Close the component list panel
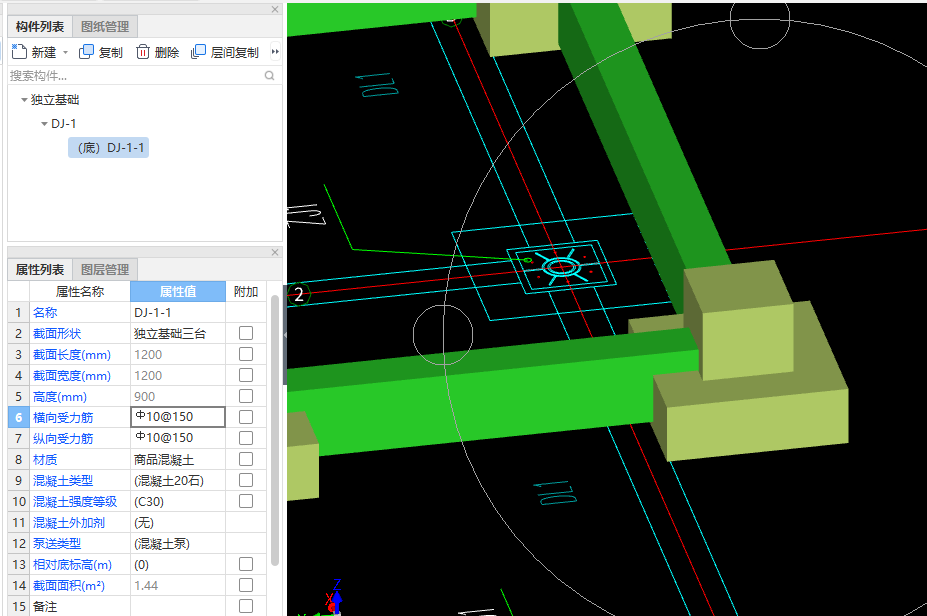The image size is (927, 616). 275,9
